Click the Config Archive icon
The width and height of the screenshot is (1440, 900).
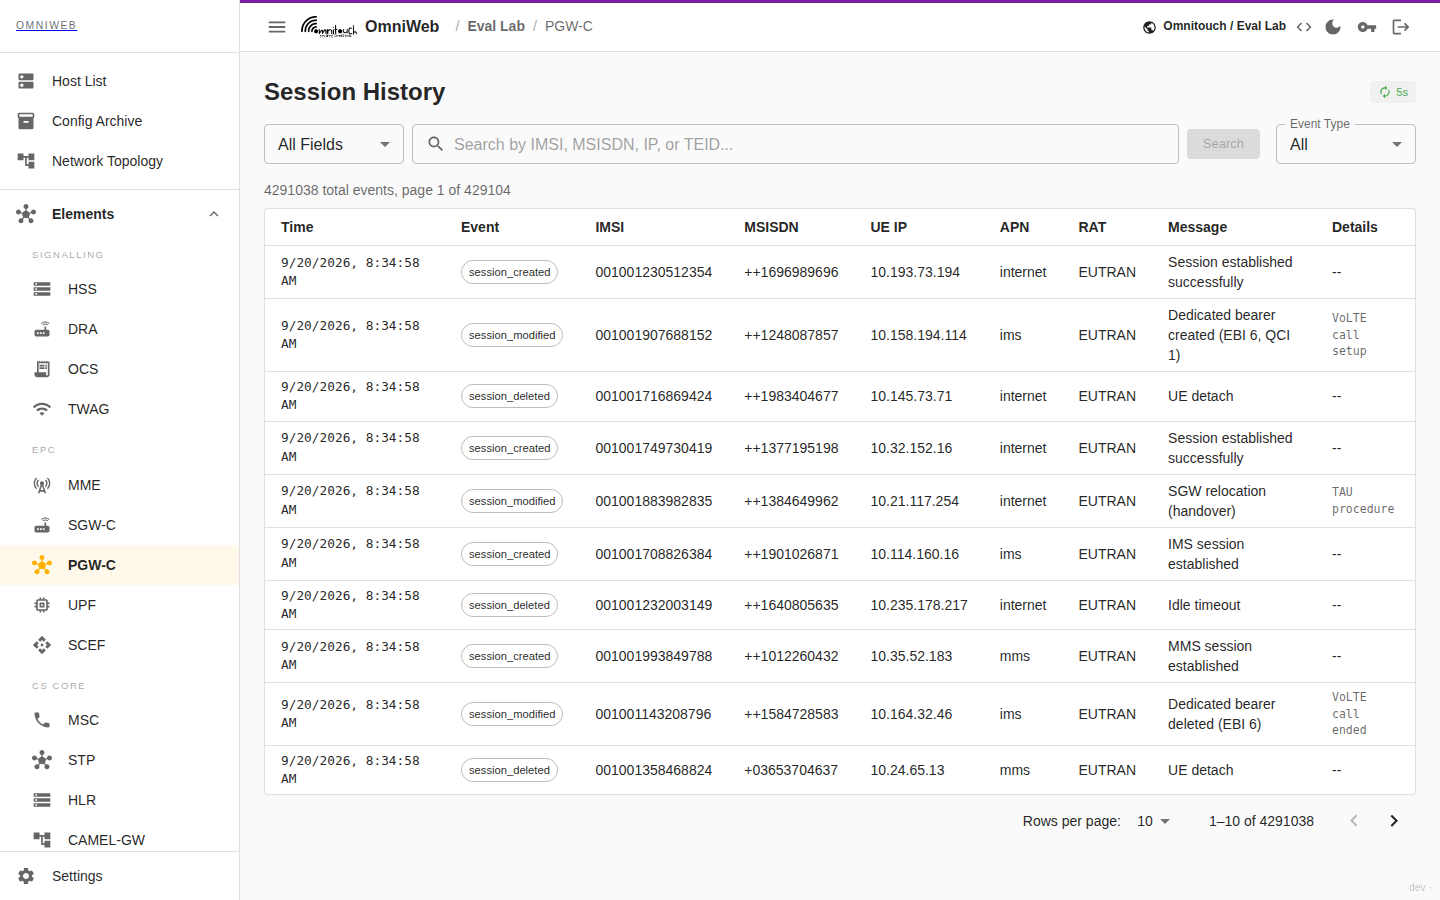[x=26, y=121]
